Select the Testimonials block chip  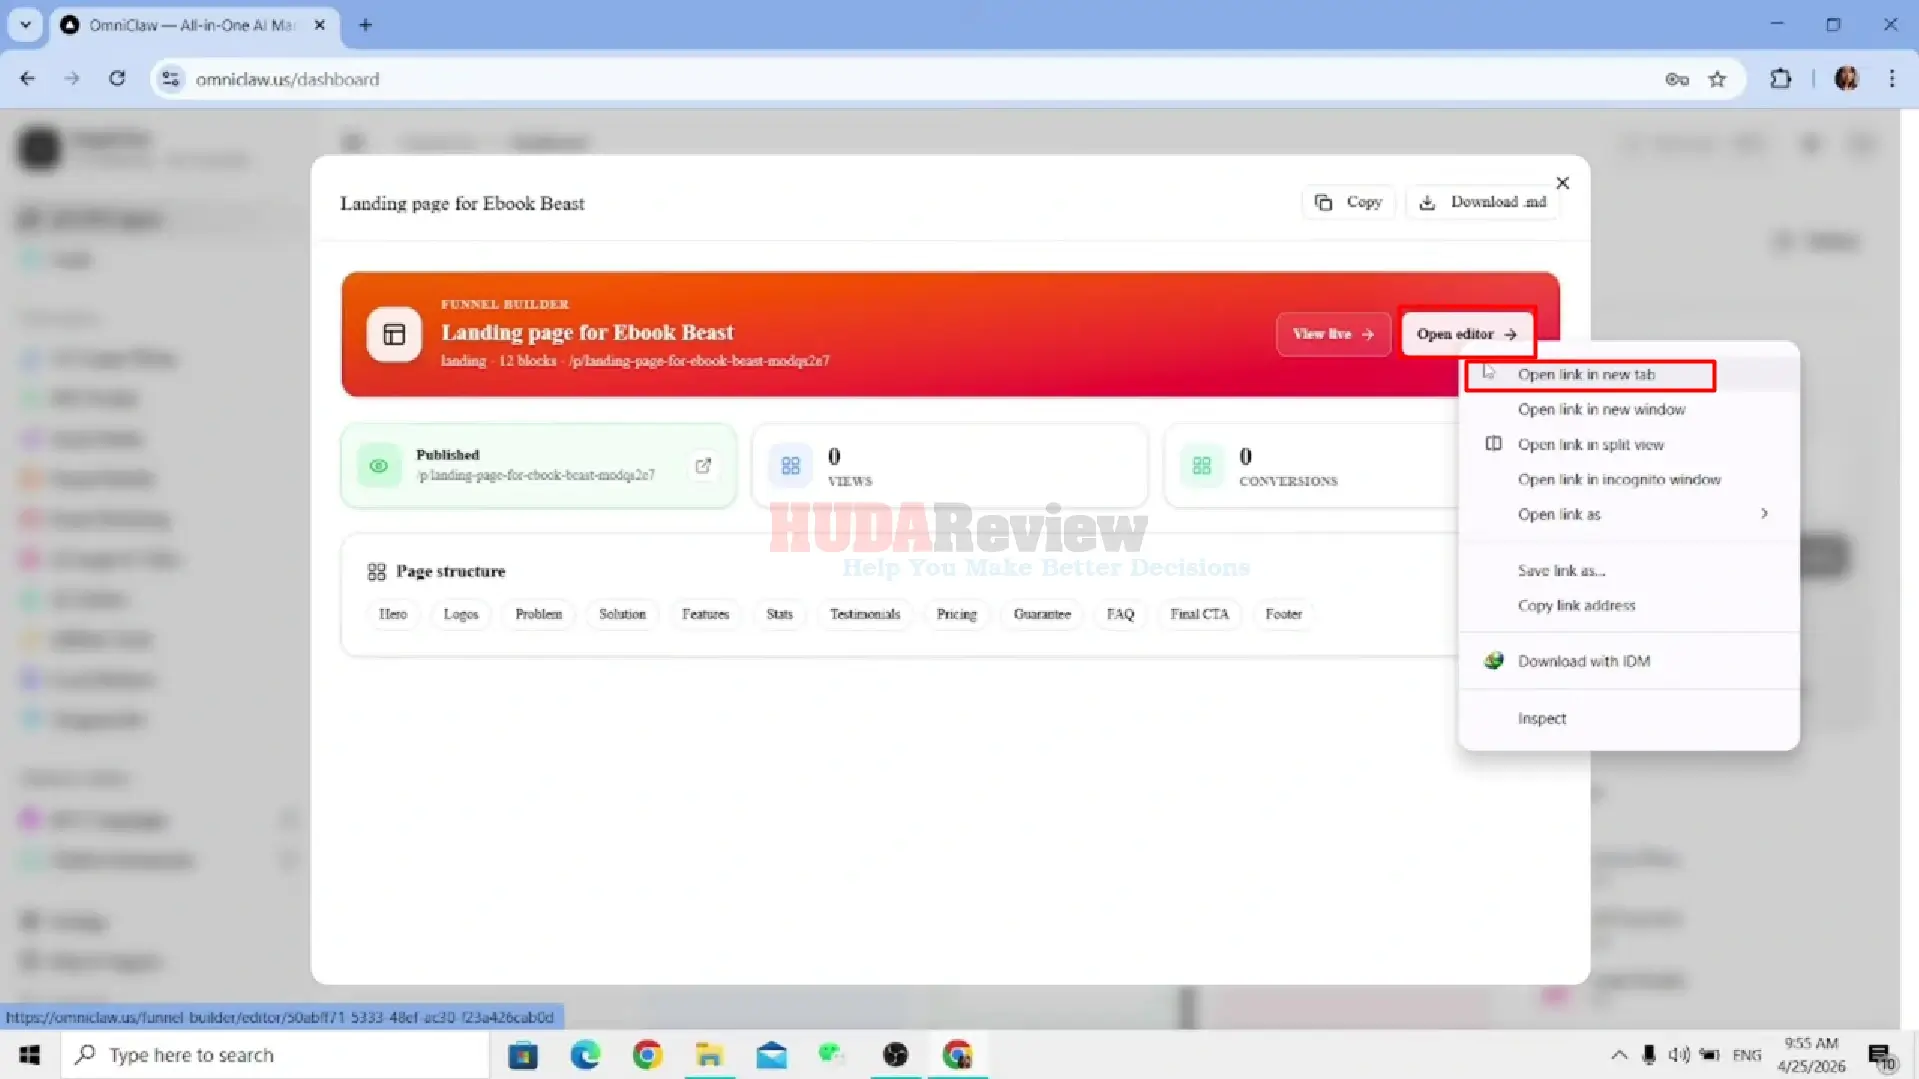pyautogui.click(x=864, y=614)
